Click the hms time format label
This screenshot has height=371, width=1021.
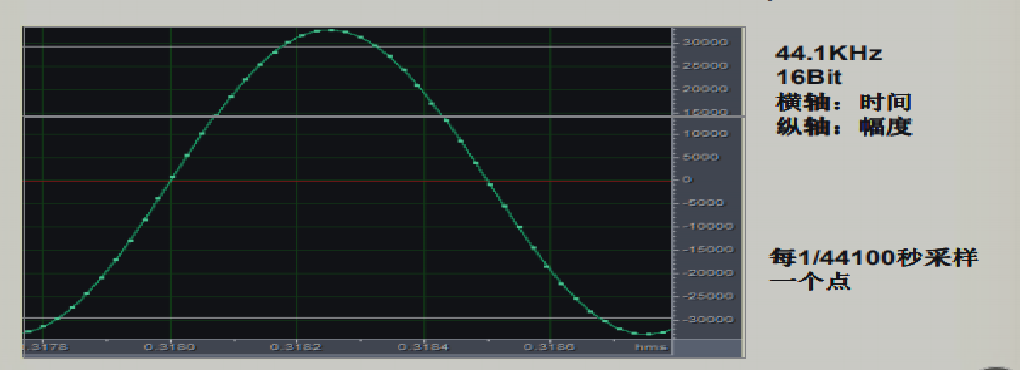point(651,348)
